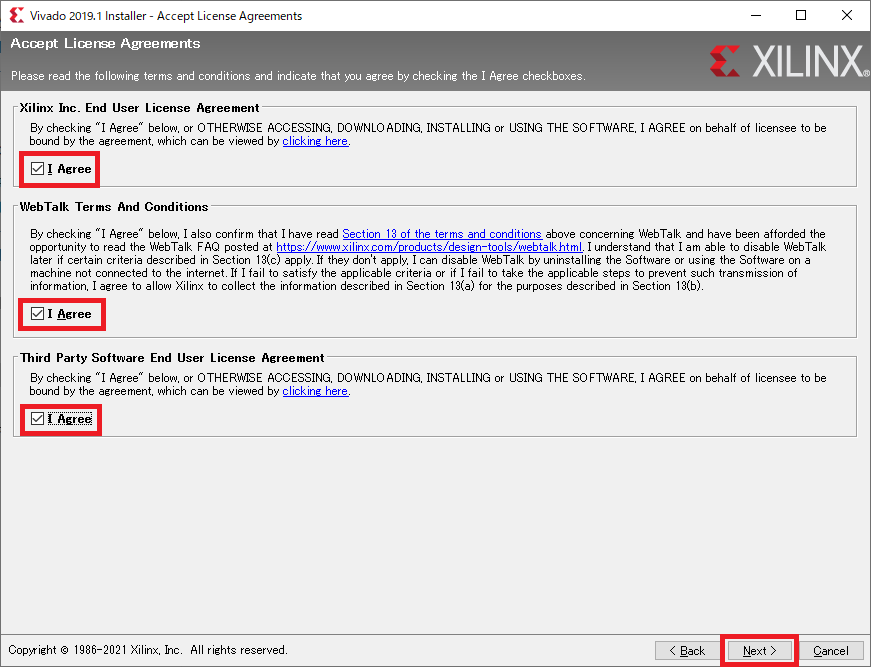Proceed by pressing the Next button
The image size is (871, 667).
point(759,650)
